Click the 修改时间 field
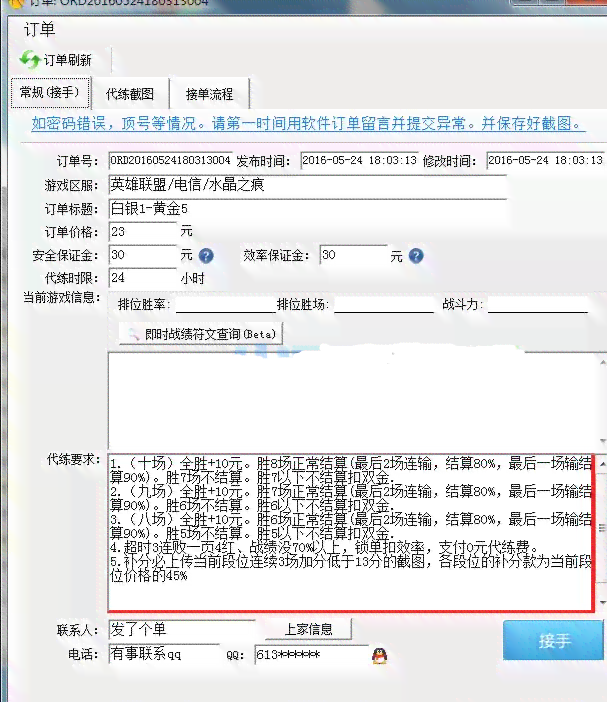The height and width of the screenshot is (702, 607). (546, 160)
